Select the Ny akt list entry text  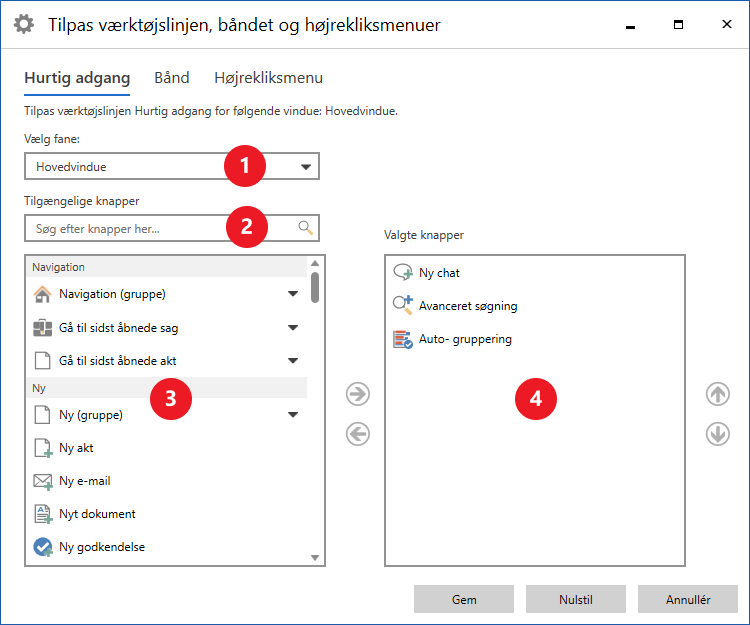point(76,448)
